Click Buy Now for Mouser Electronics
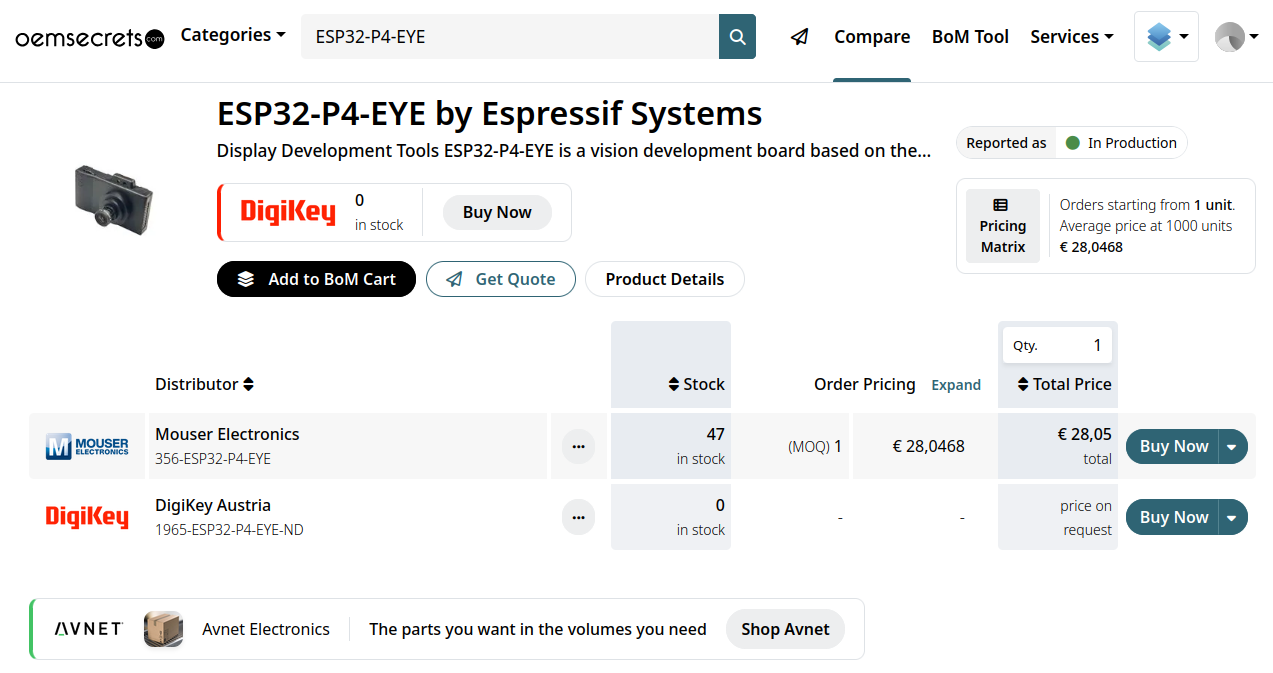Screen dimensions: 1273x673 [x=1173, y=446]
